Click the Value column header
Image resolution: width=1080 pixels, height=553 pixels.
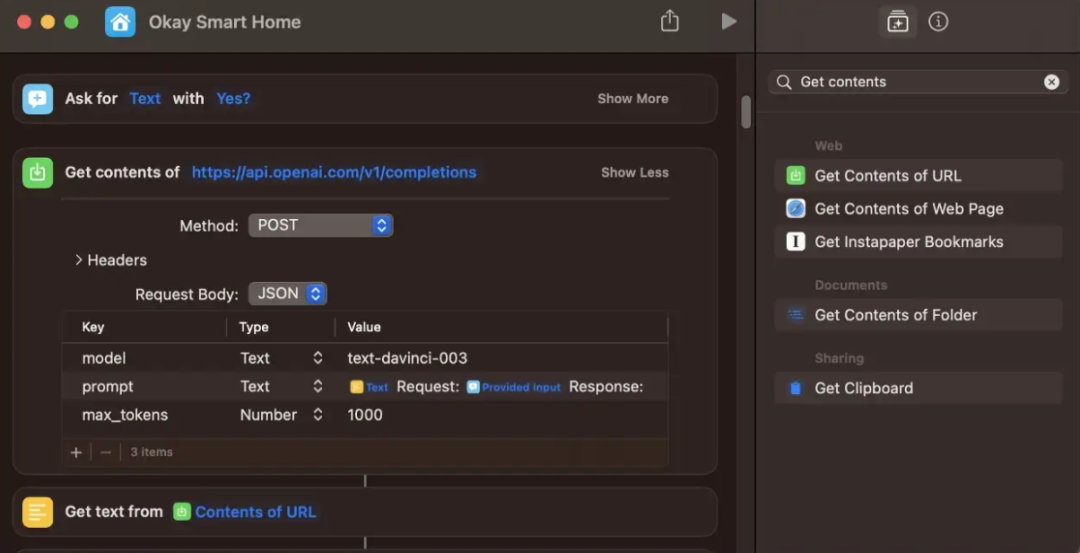coord(364,327)
